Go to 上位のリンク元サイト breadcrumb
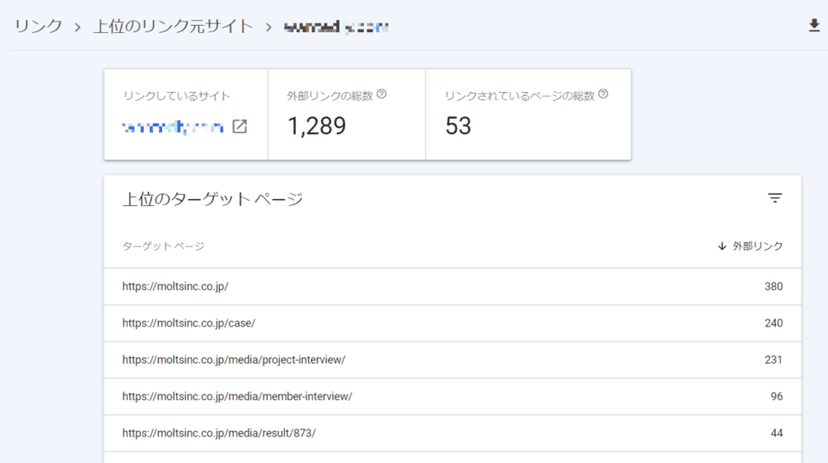The width and height of the screenshot is (828, 463). pyautogui.click(x=173, y=26)
